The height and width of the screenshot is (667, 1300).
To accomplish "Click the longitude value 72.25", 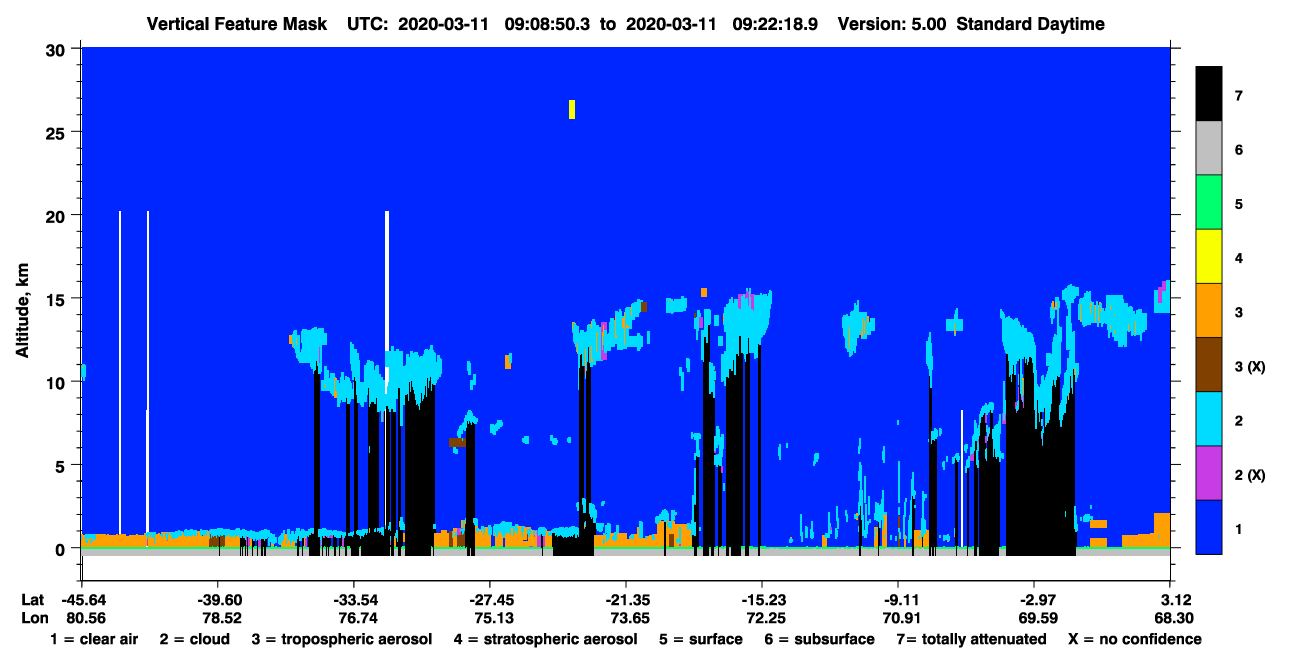I will (766, 618).
